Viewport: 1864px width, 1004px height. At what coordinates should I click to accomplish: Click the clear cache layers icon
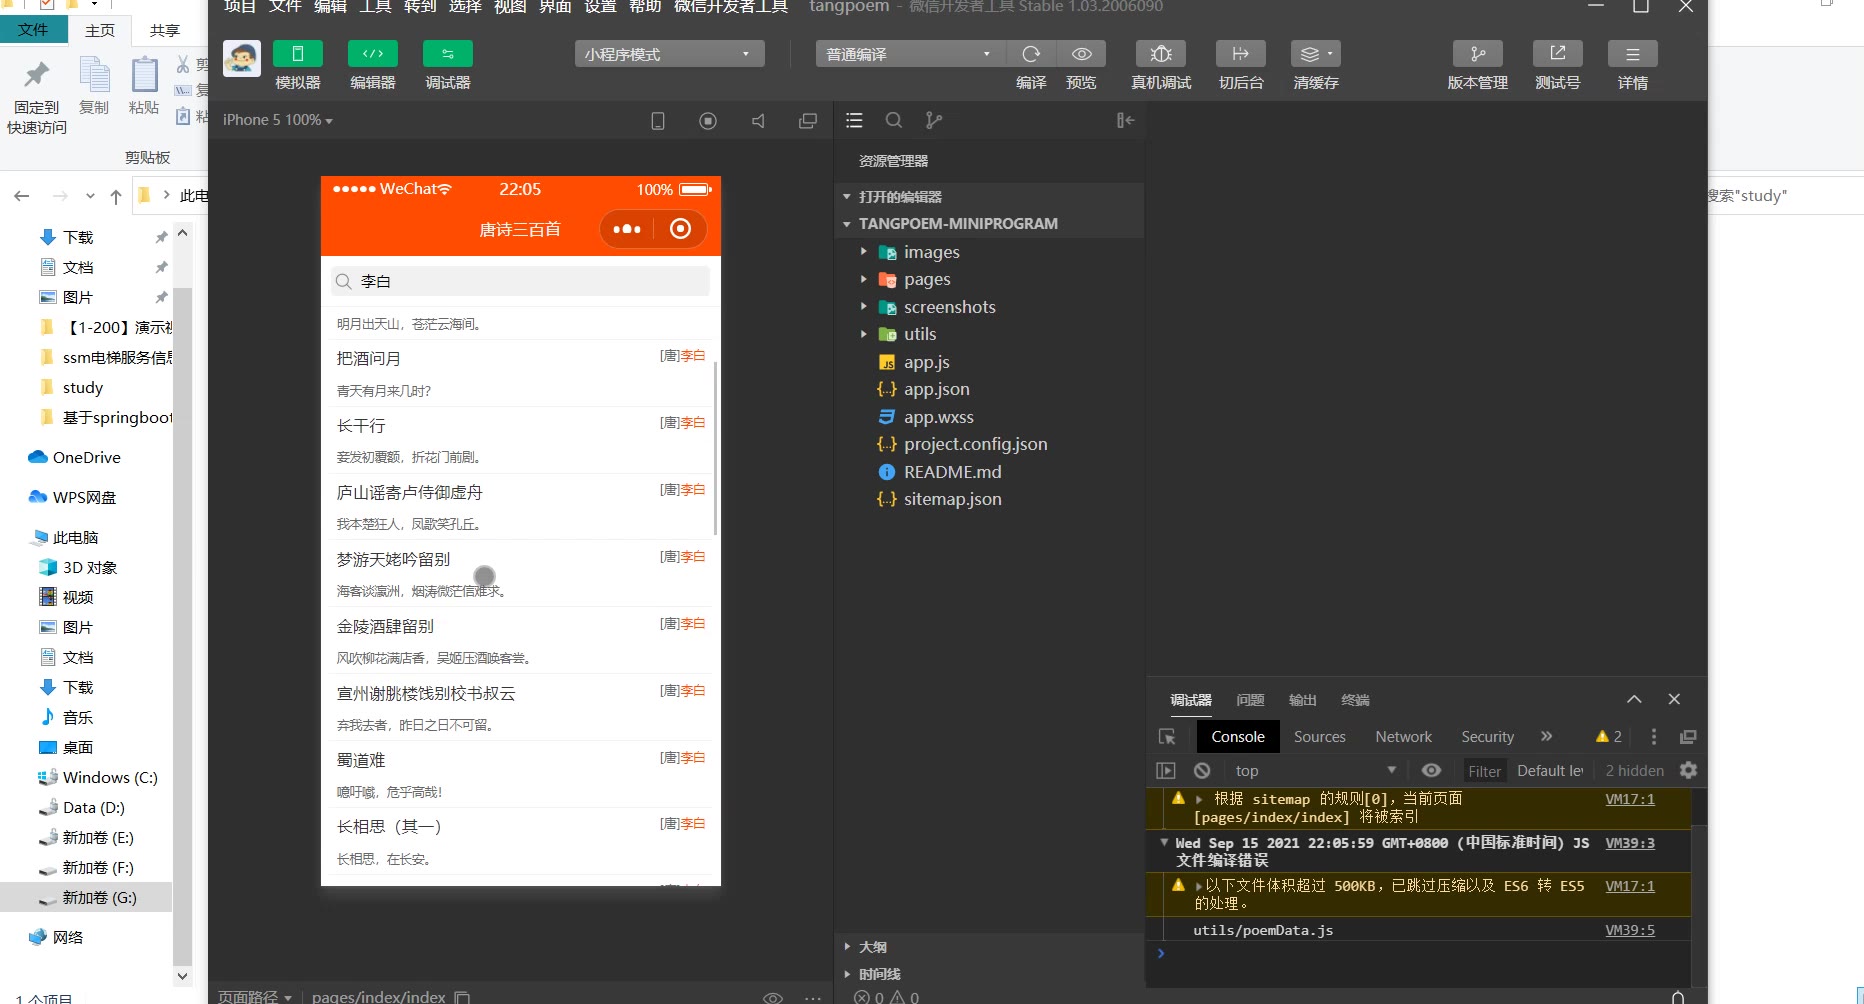[x=1314, y=54]
